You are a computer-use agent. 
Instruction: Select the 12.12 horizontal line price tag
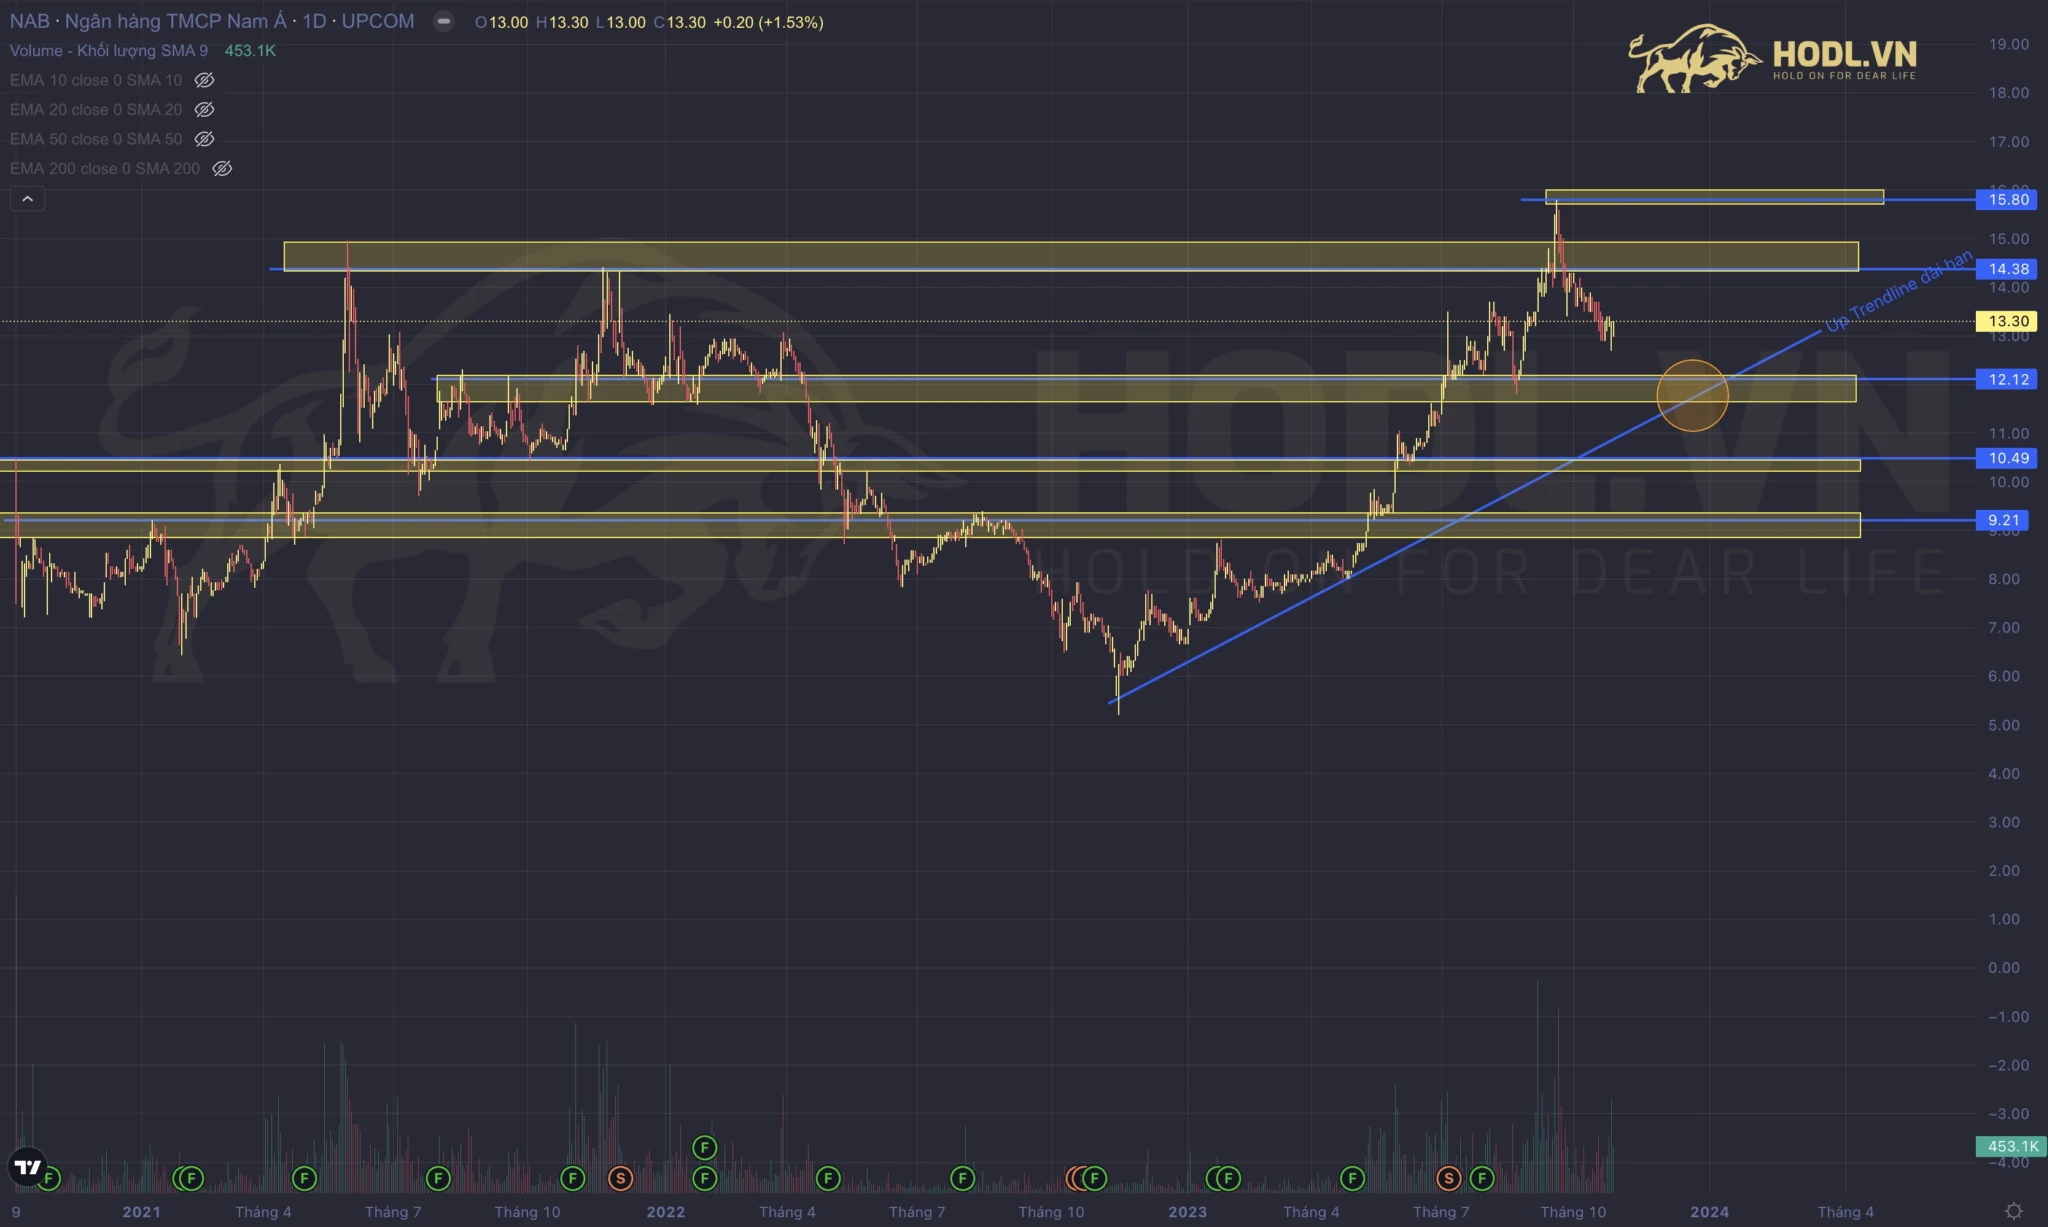pyautogui.click(x=2007, y=380)
